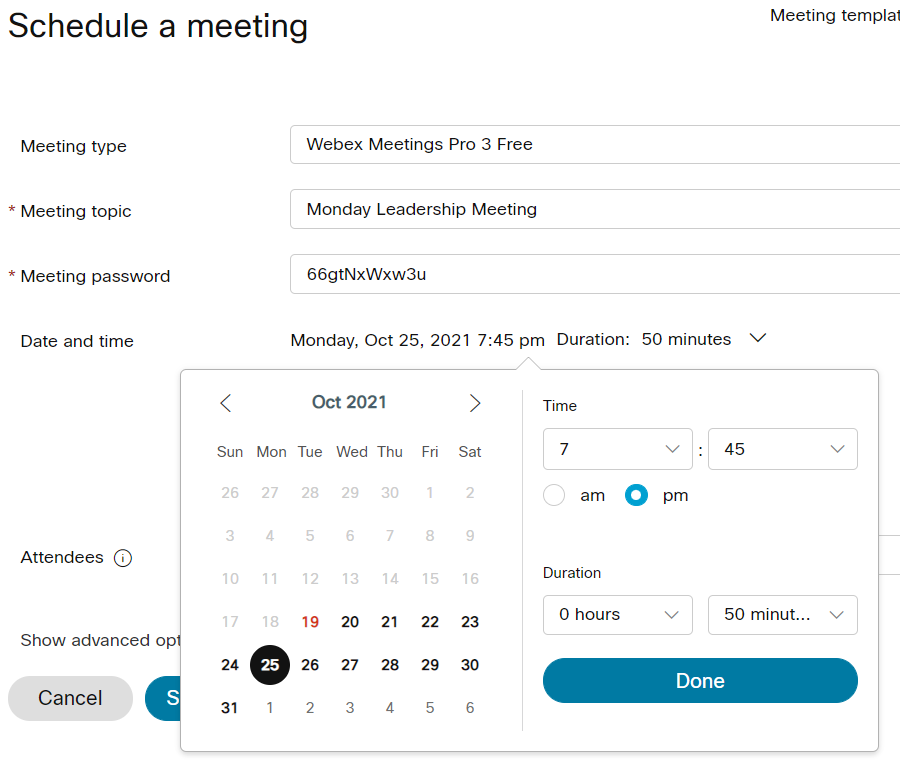Screen dimensions: 900x764
Task: Expand the 0 hours duration dropdown
Action: click(x=617, y=615)
